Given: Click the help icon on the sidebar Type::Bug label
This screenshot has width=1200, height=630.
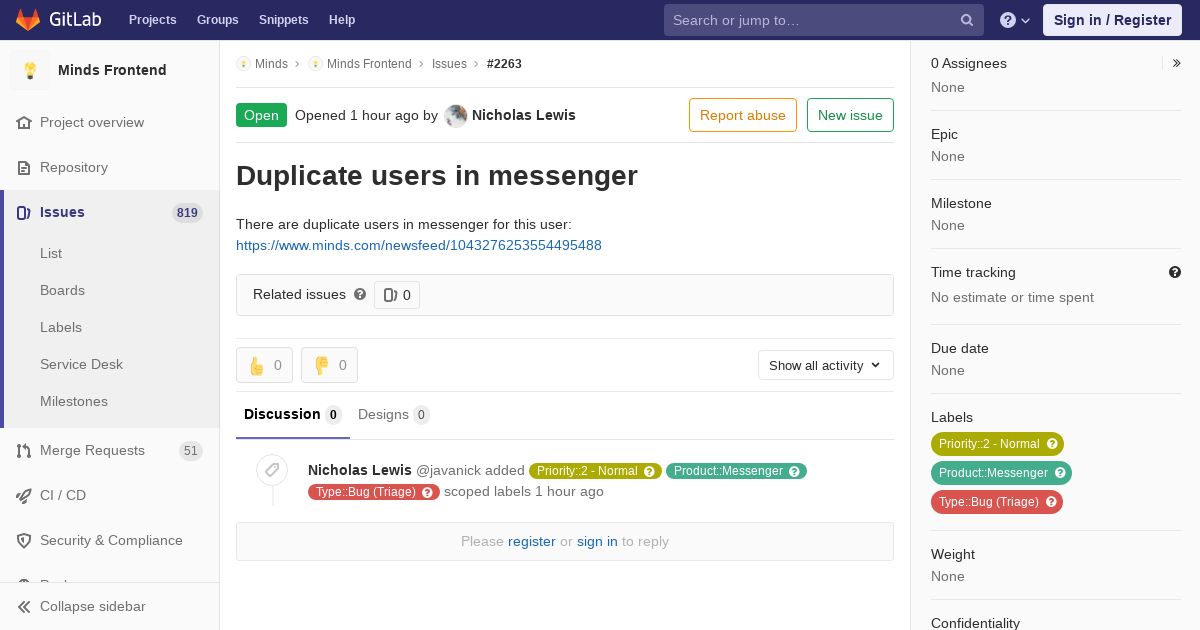Looking at the screenshot, I should 1051,502.
